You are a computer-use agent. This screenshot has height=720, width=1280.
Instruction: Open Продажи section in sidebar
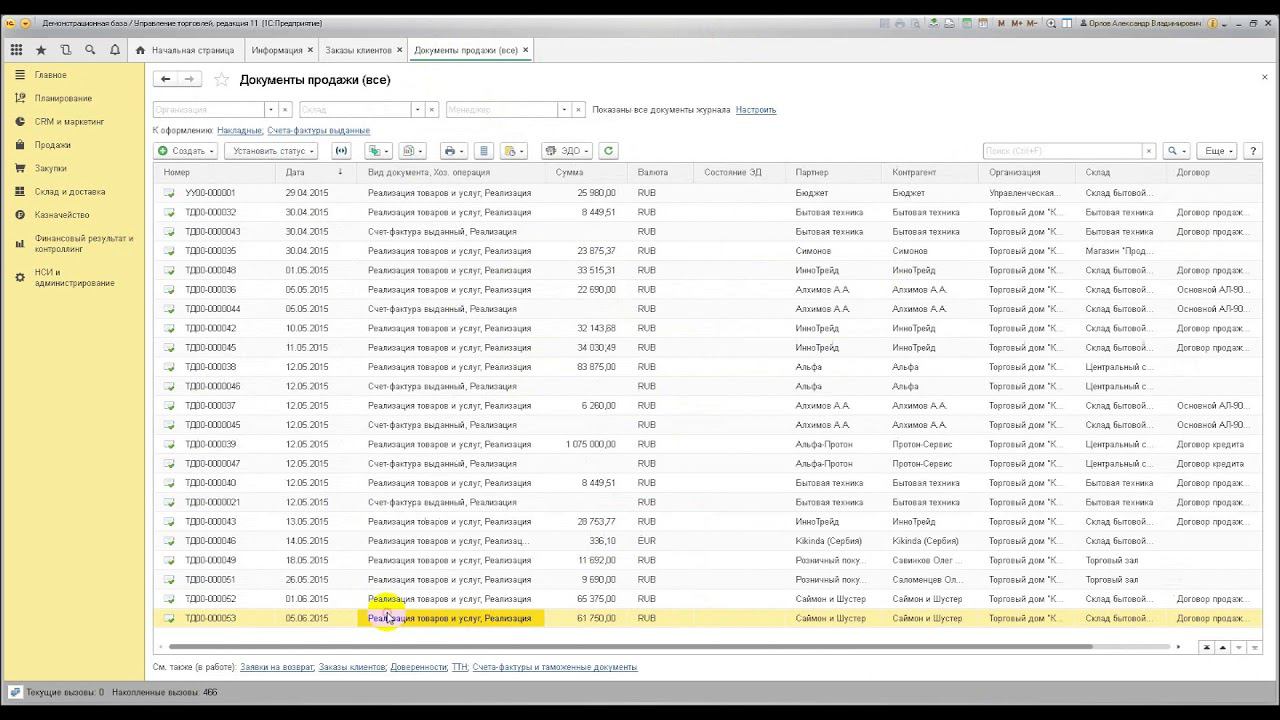pos(52,145)
